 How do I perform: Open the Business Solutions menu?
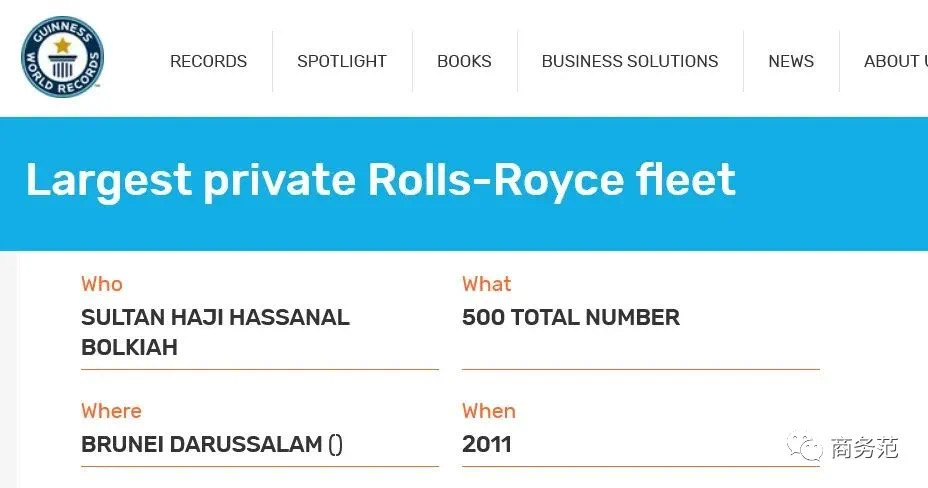click(630, 61)
